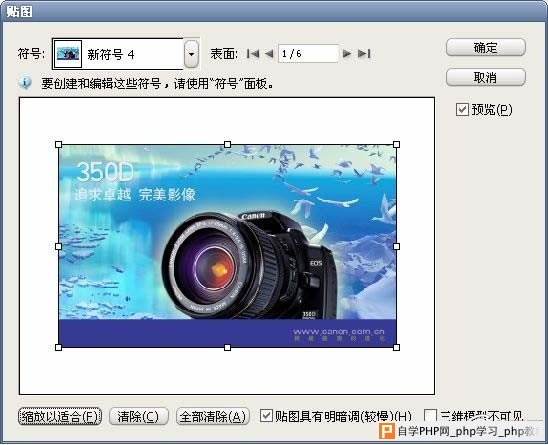Click the 新符号 4 combo box text
The height and width of the screenshot is (445, 548).
point(111,55)
